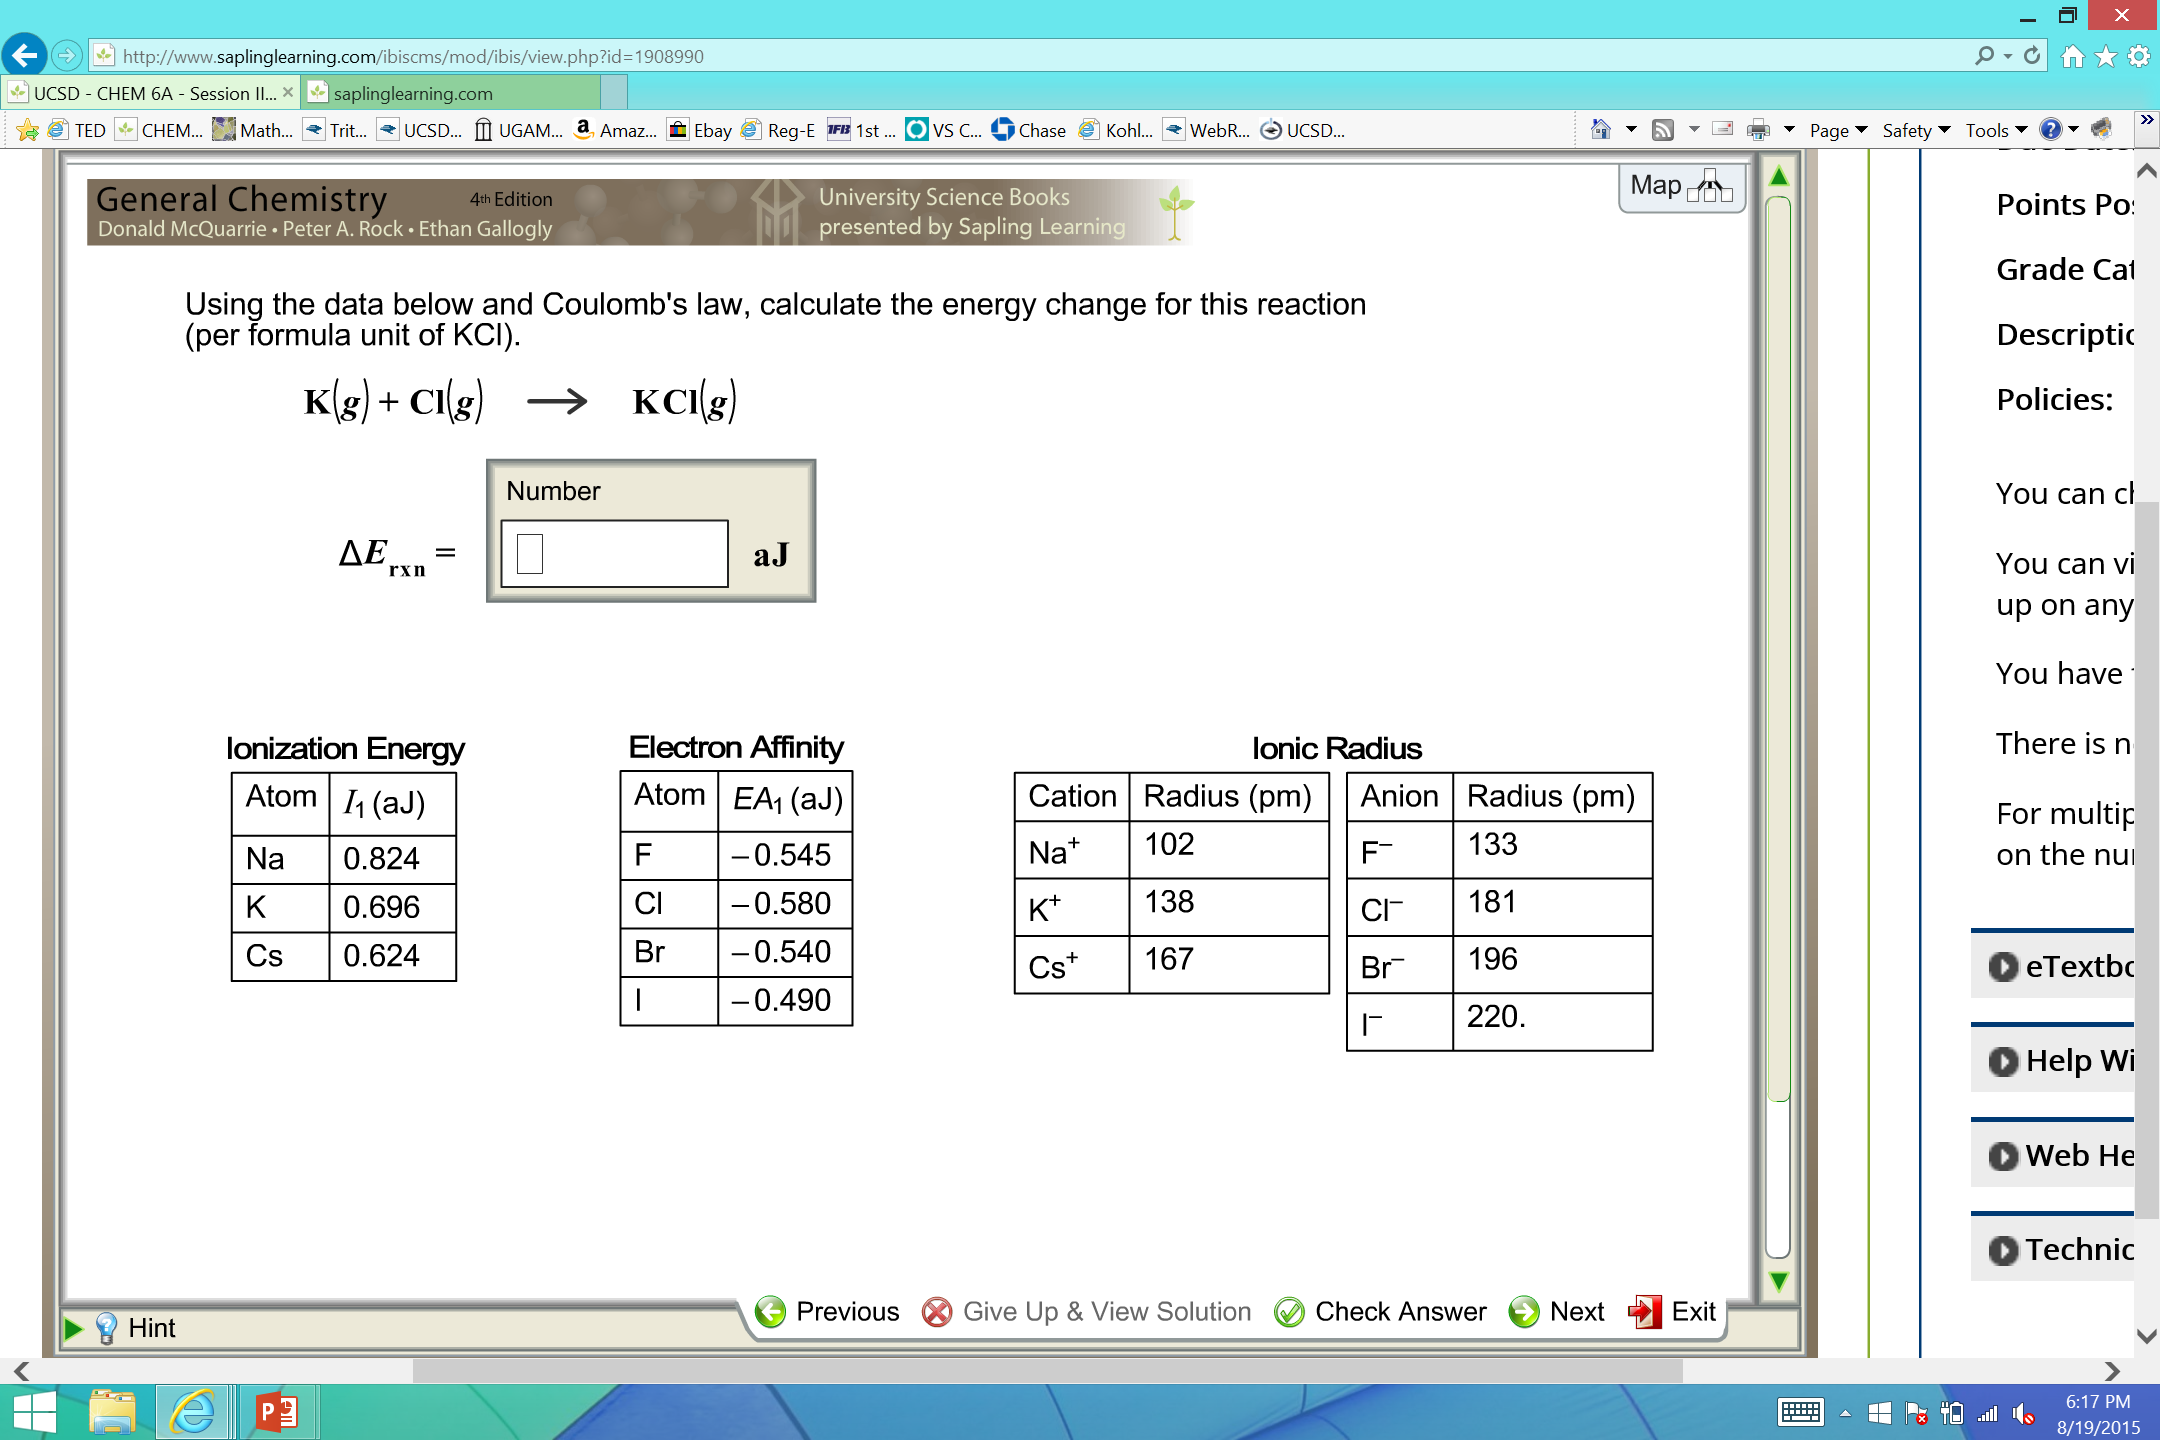
Task: Click the RSS feed icon in the browser toolbar
Action: click(x=1663, y=128)
